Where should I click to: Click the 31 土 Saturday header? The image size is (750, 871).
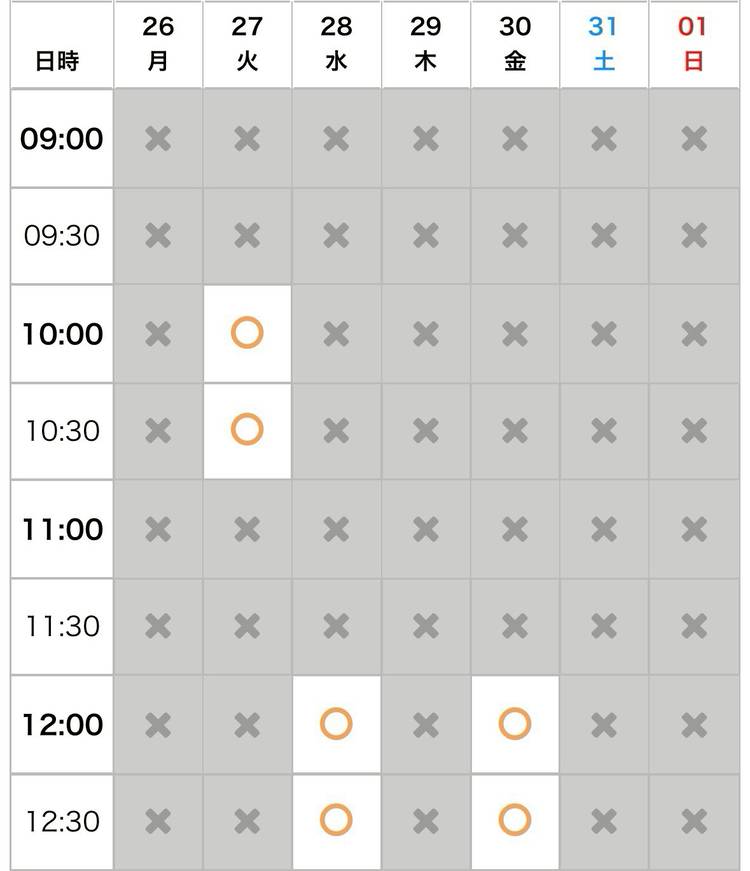tap(604, 44)
